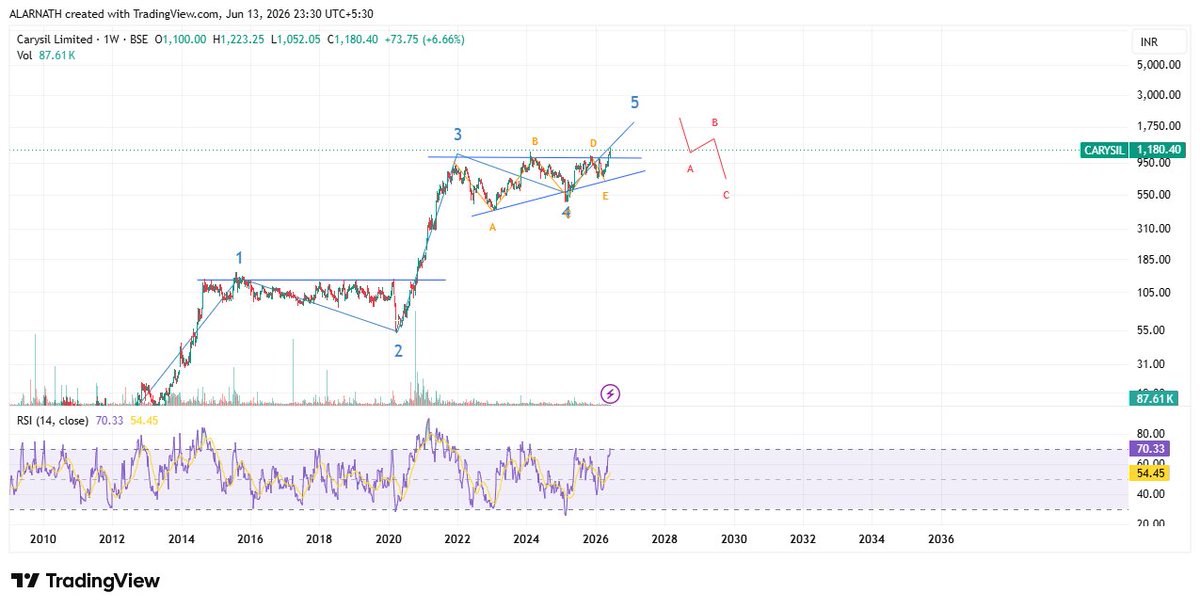
Task: Select the blue wave label 2
Action: coord(399,351)
